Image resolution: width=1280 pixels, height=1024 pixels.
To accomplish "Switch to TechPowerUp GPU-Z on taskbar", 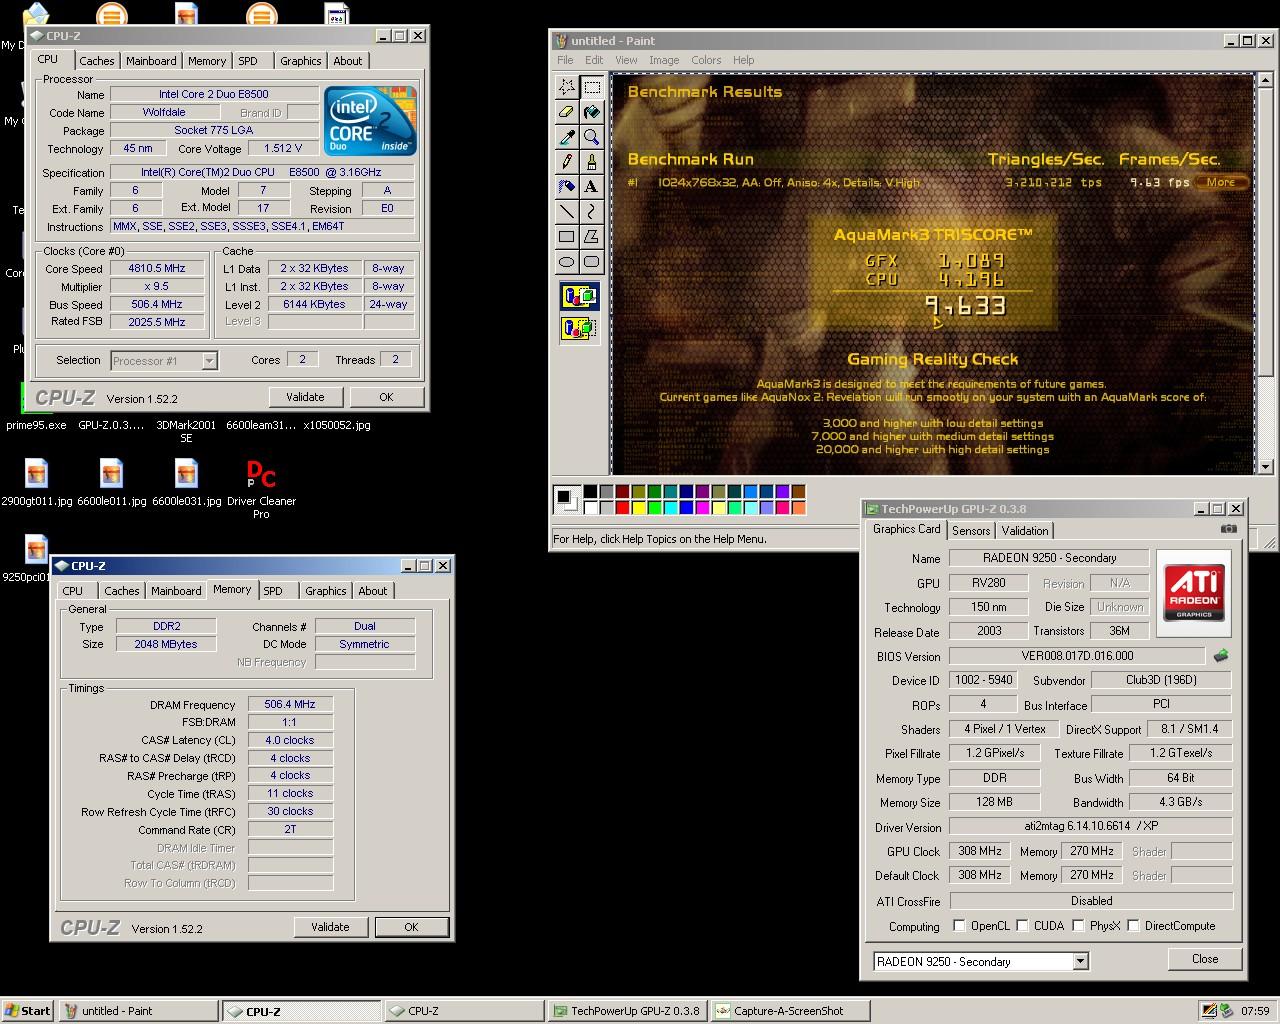I will tap(628, 1011).
